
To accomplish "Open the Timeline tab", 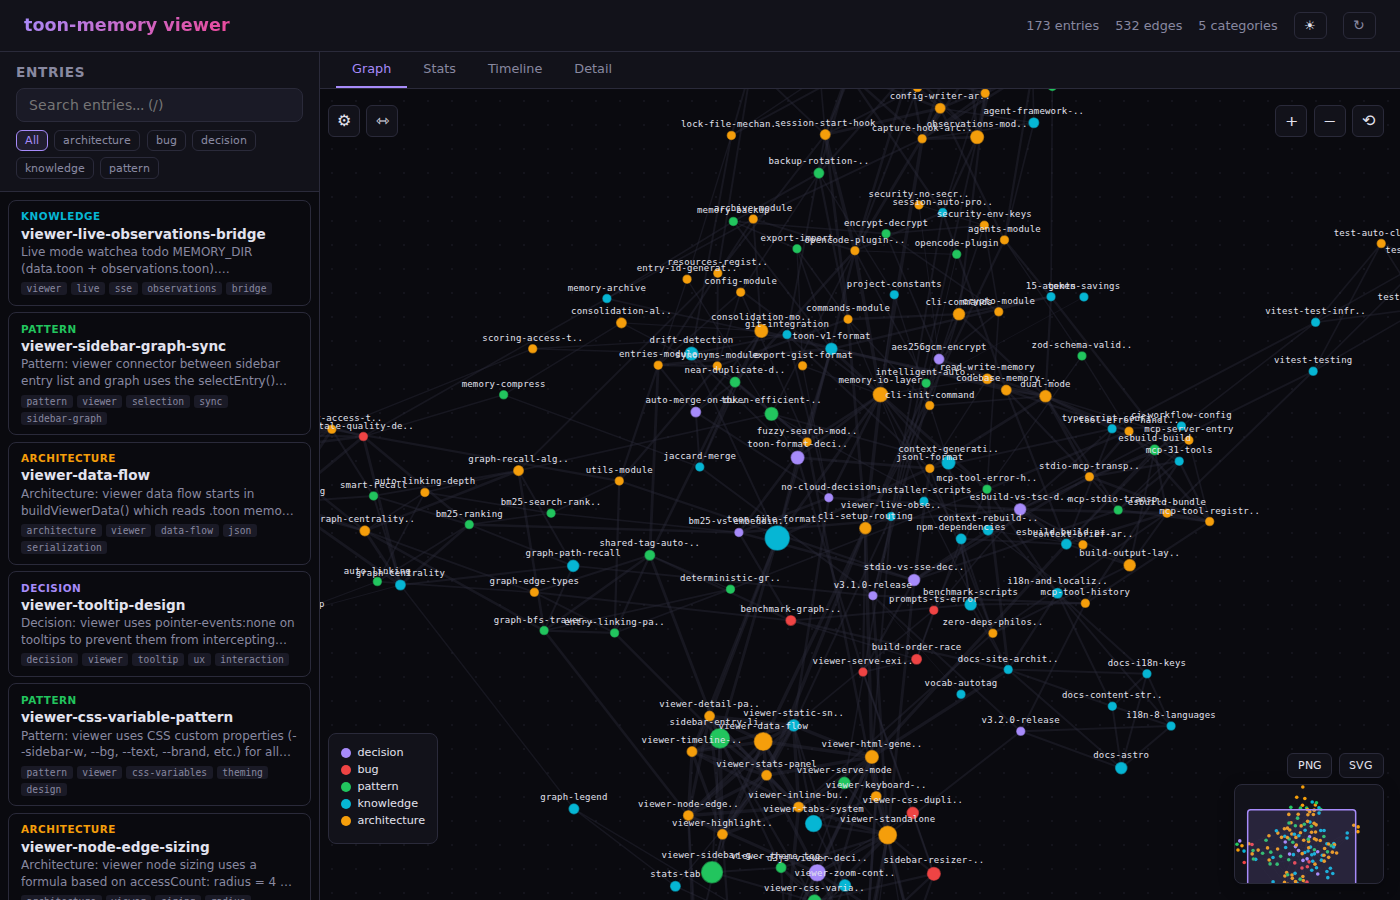I will point(515,69).
